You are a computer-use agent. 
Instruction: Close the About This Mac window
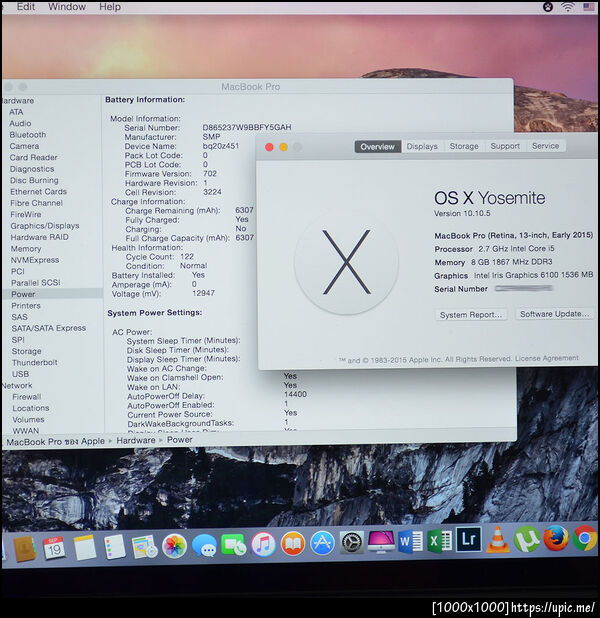[269, 147]
